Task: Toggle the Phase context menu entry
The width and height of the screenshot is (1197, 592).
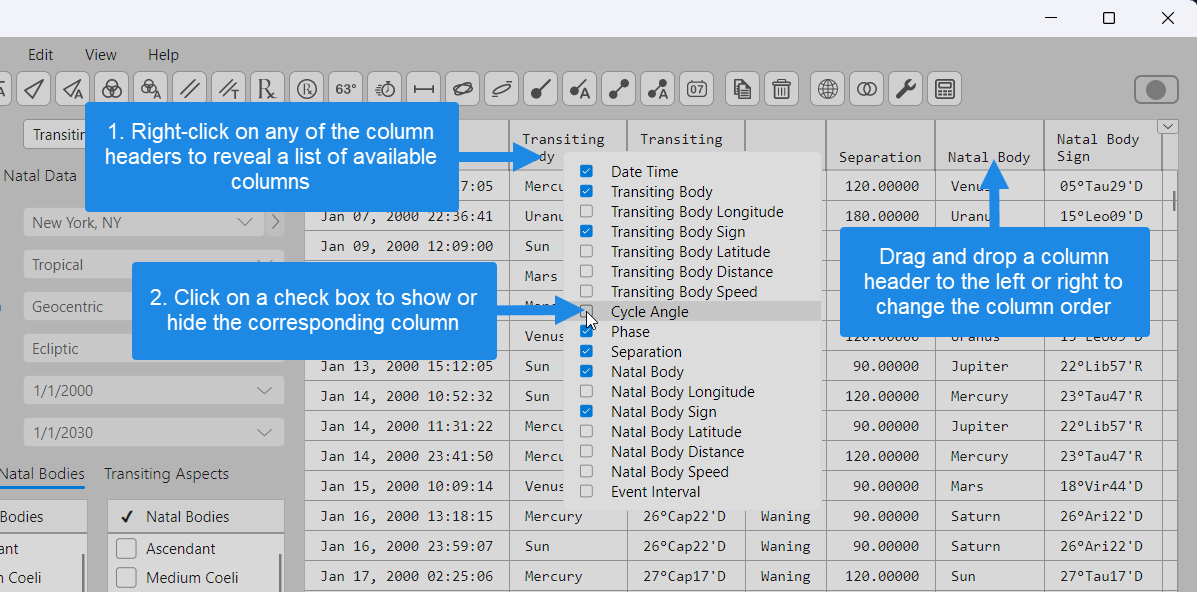Action: coord(692,332)
